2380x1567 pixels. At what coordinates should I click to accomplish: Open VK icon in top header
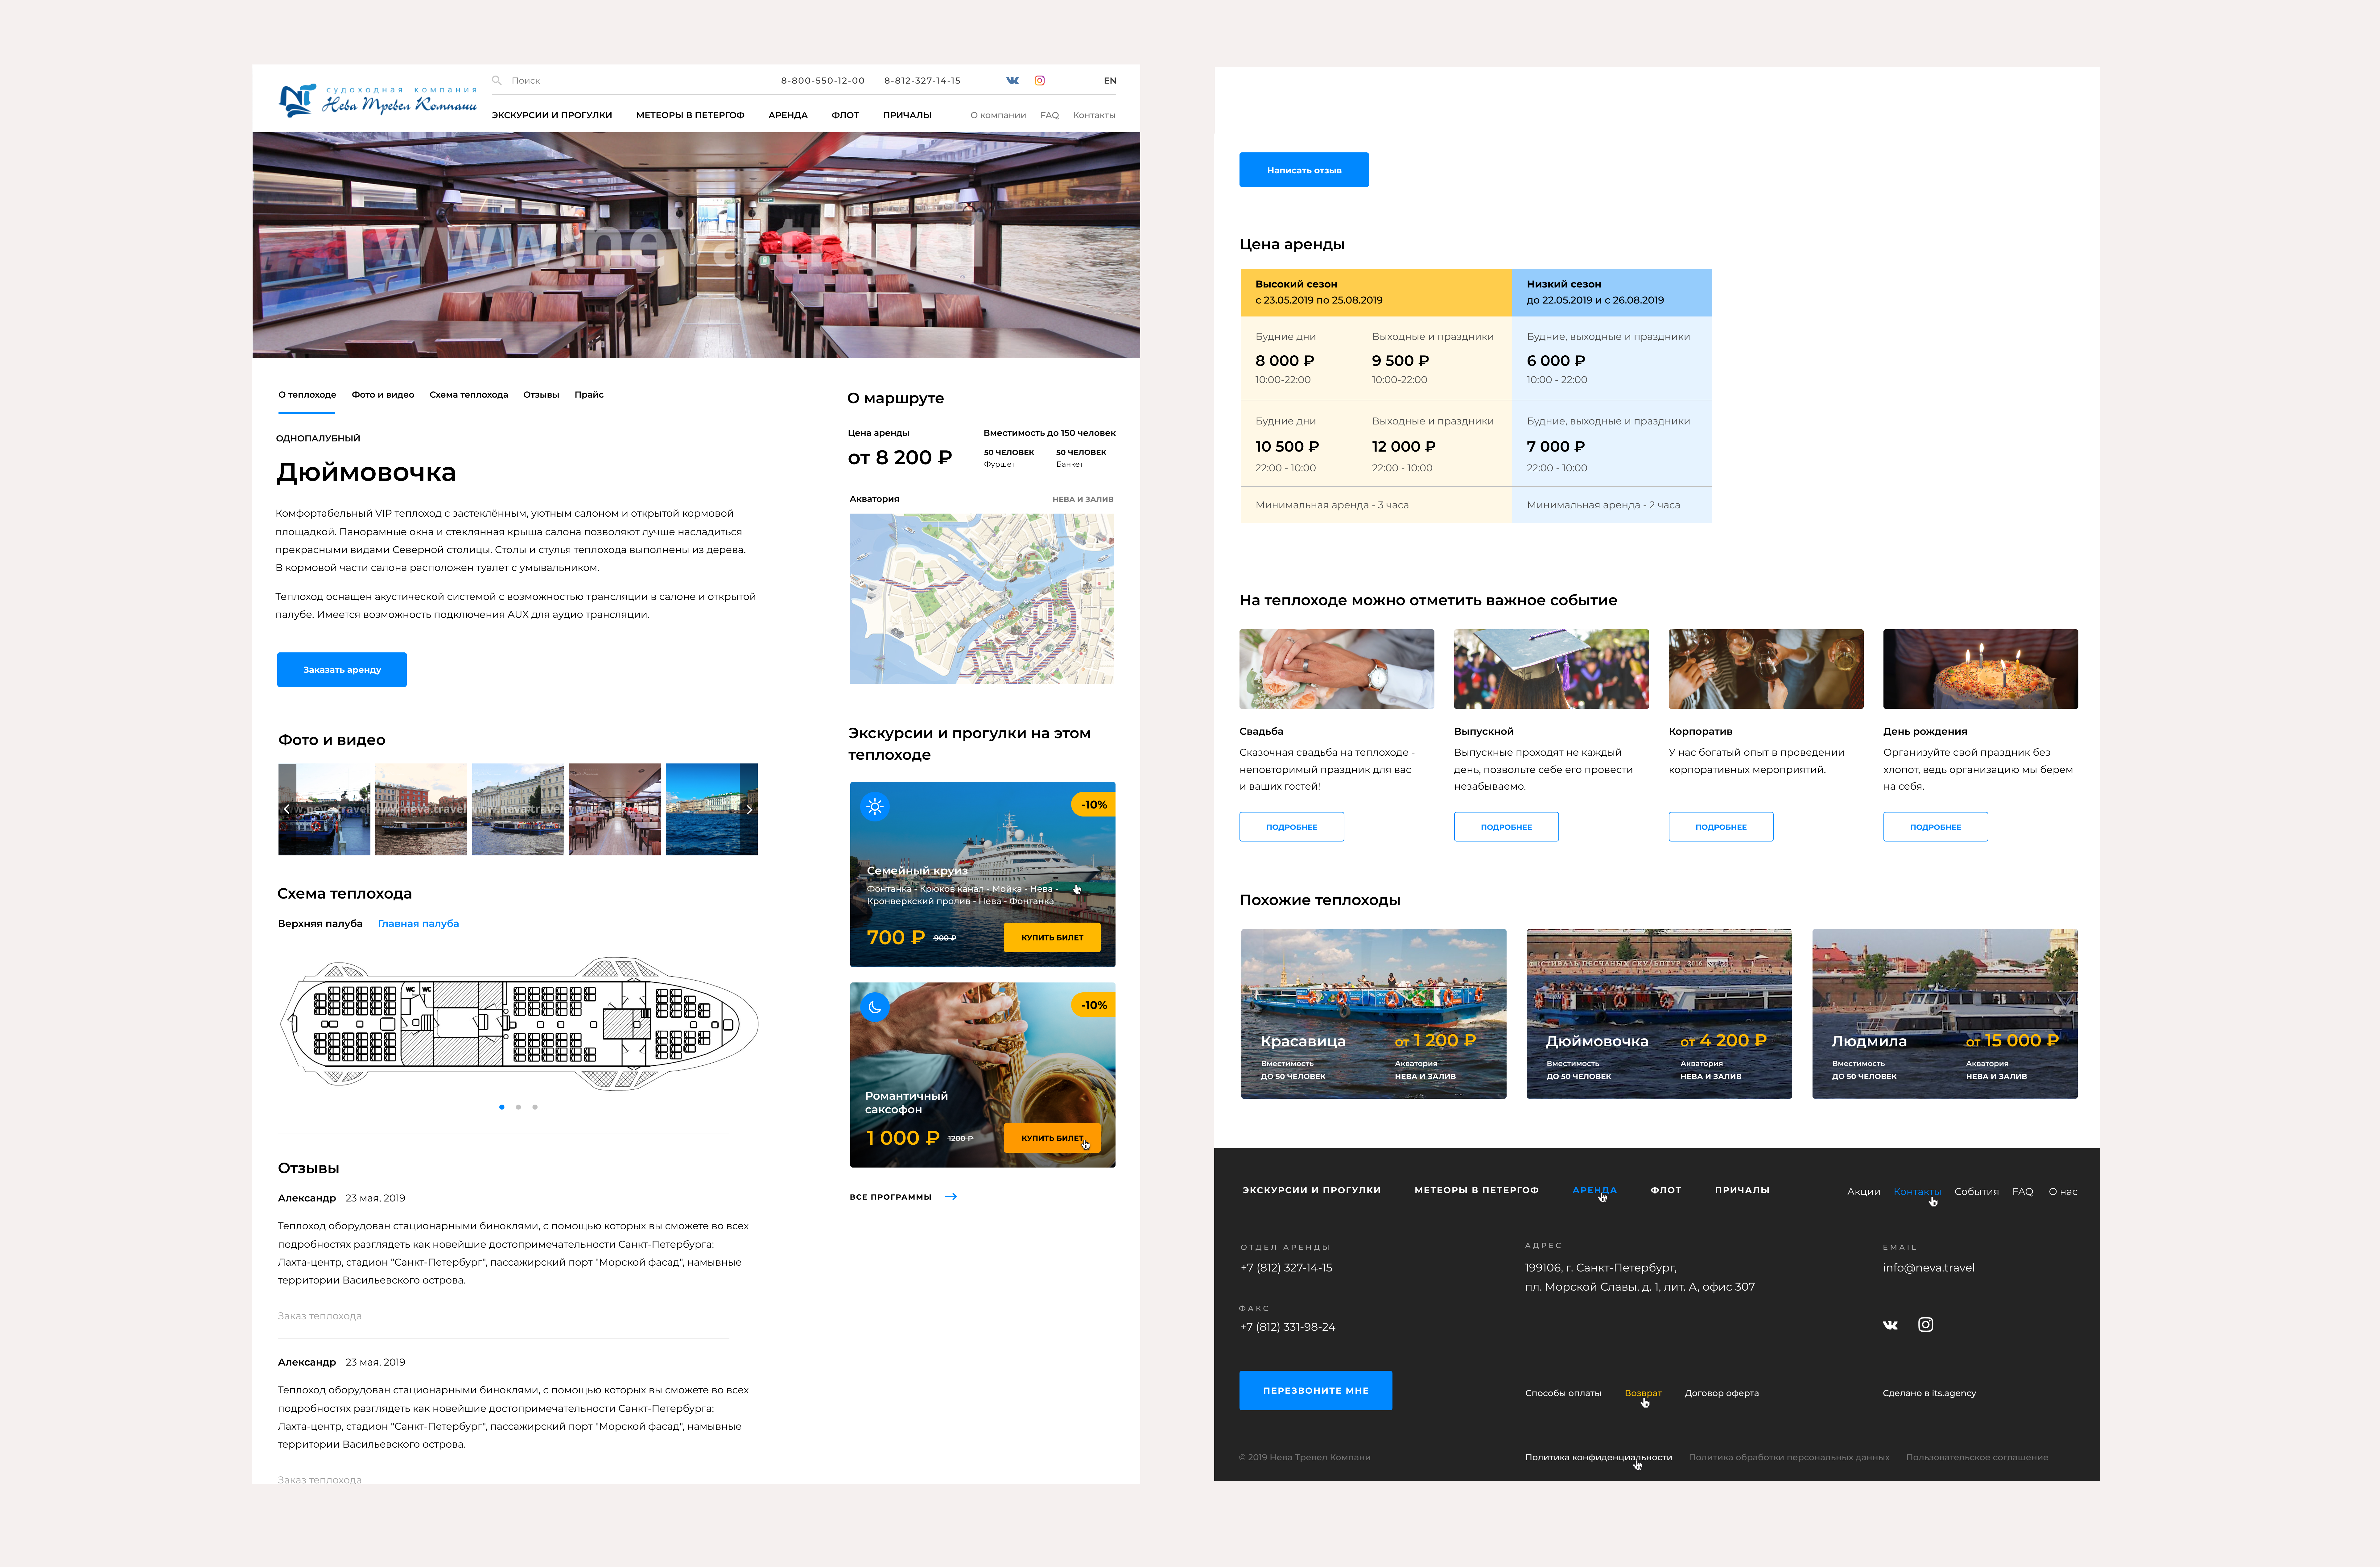pos(1012,81)
